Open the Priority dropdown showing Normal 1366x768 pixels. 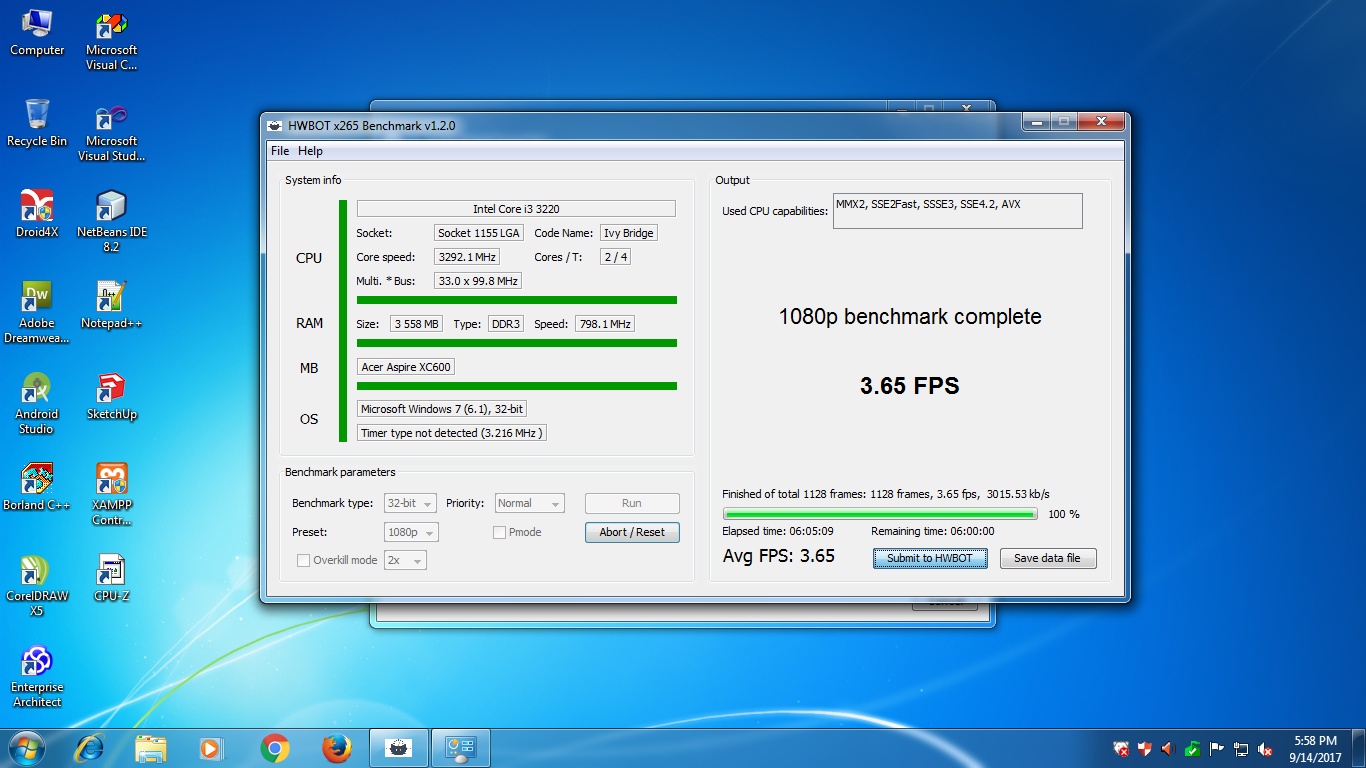(529, 503)
